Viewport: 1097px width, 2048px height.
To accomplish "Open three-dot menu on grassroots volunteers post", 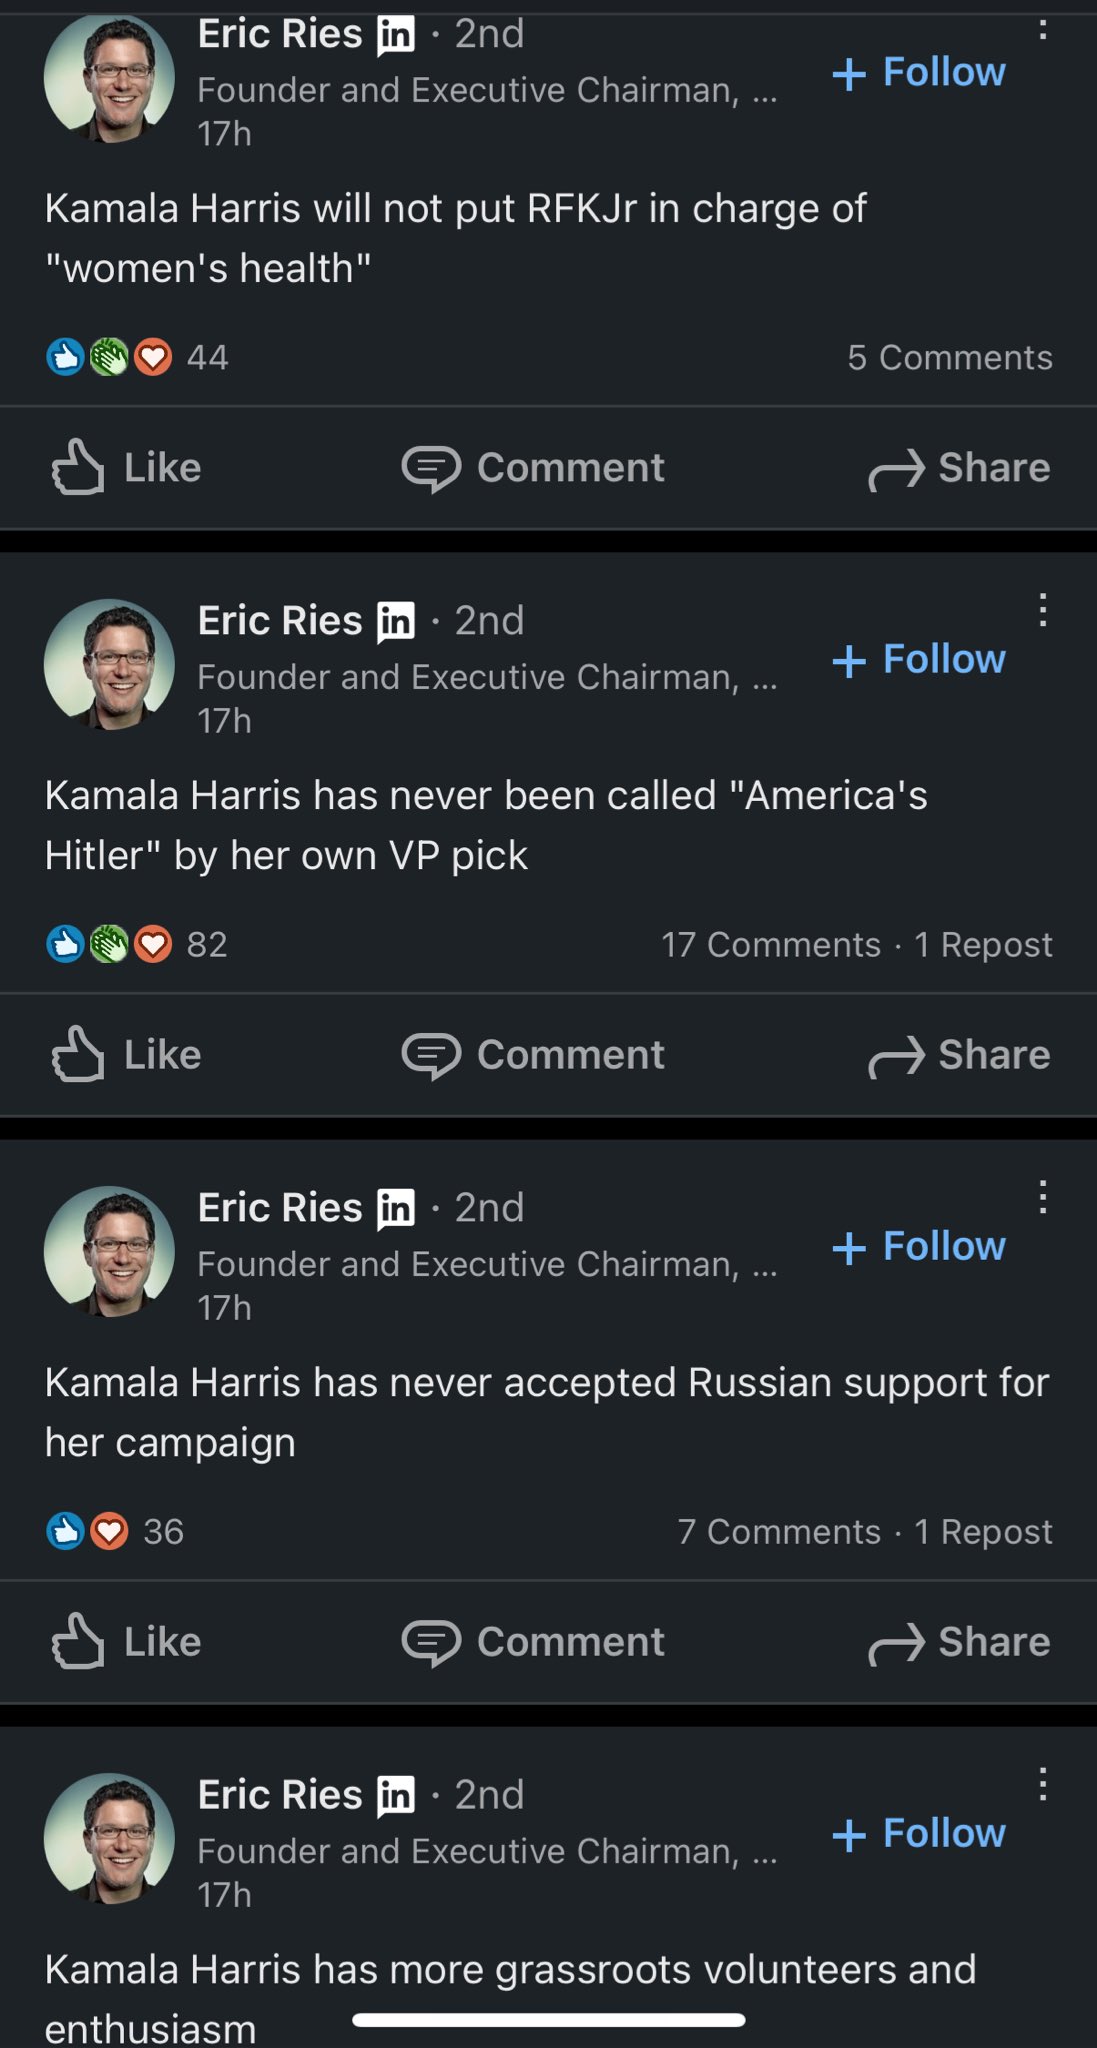I will [1042, 1784].
